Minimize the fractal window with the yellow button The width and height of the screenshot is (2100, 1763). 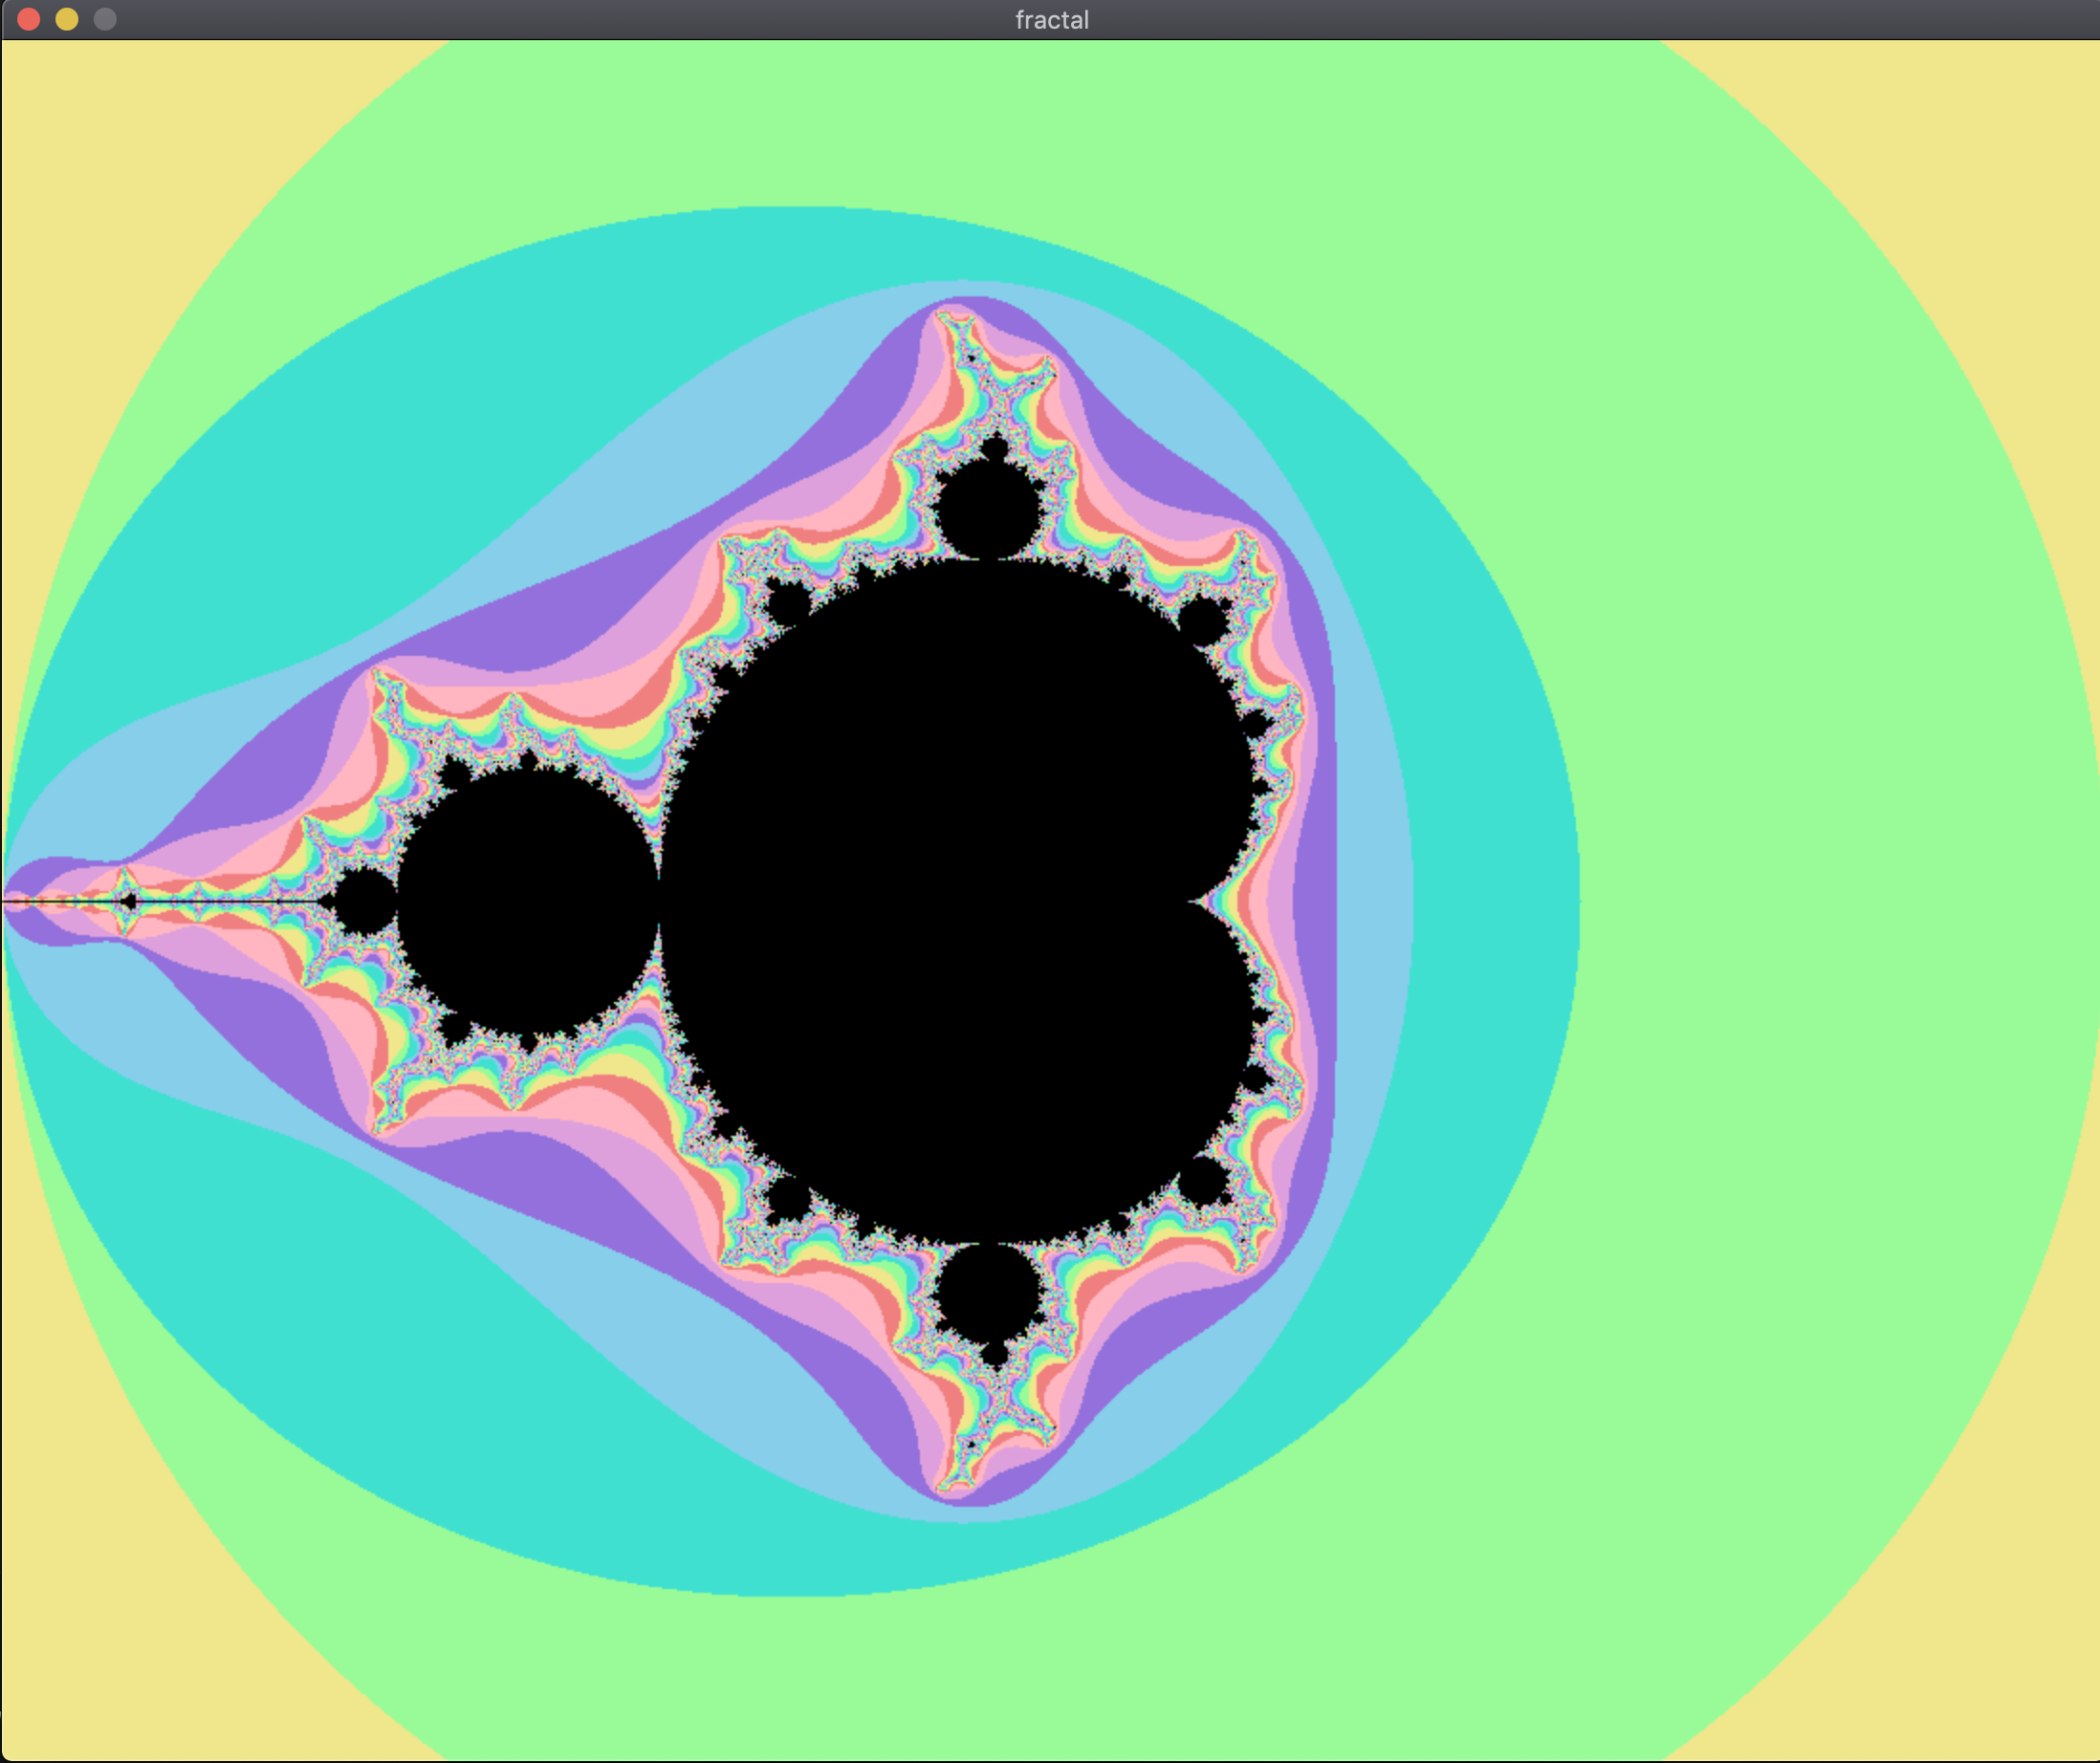pos(67,19)
